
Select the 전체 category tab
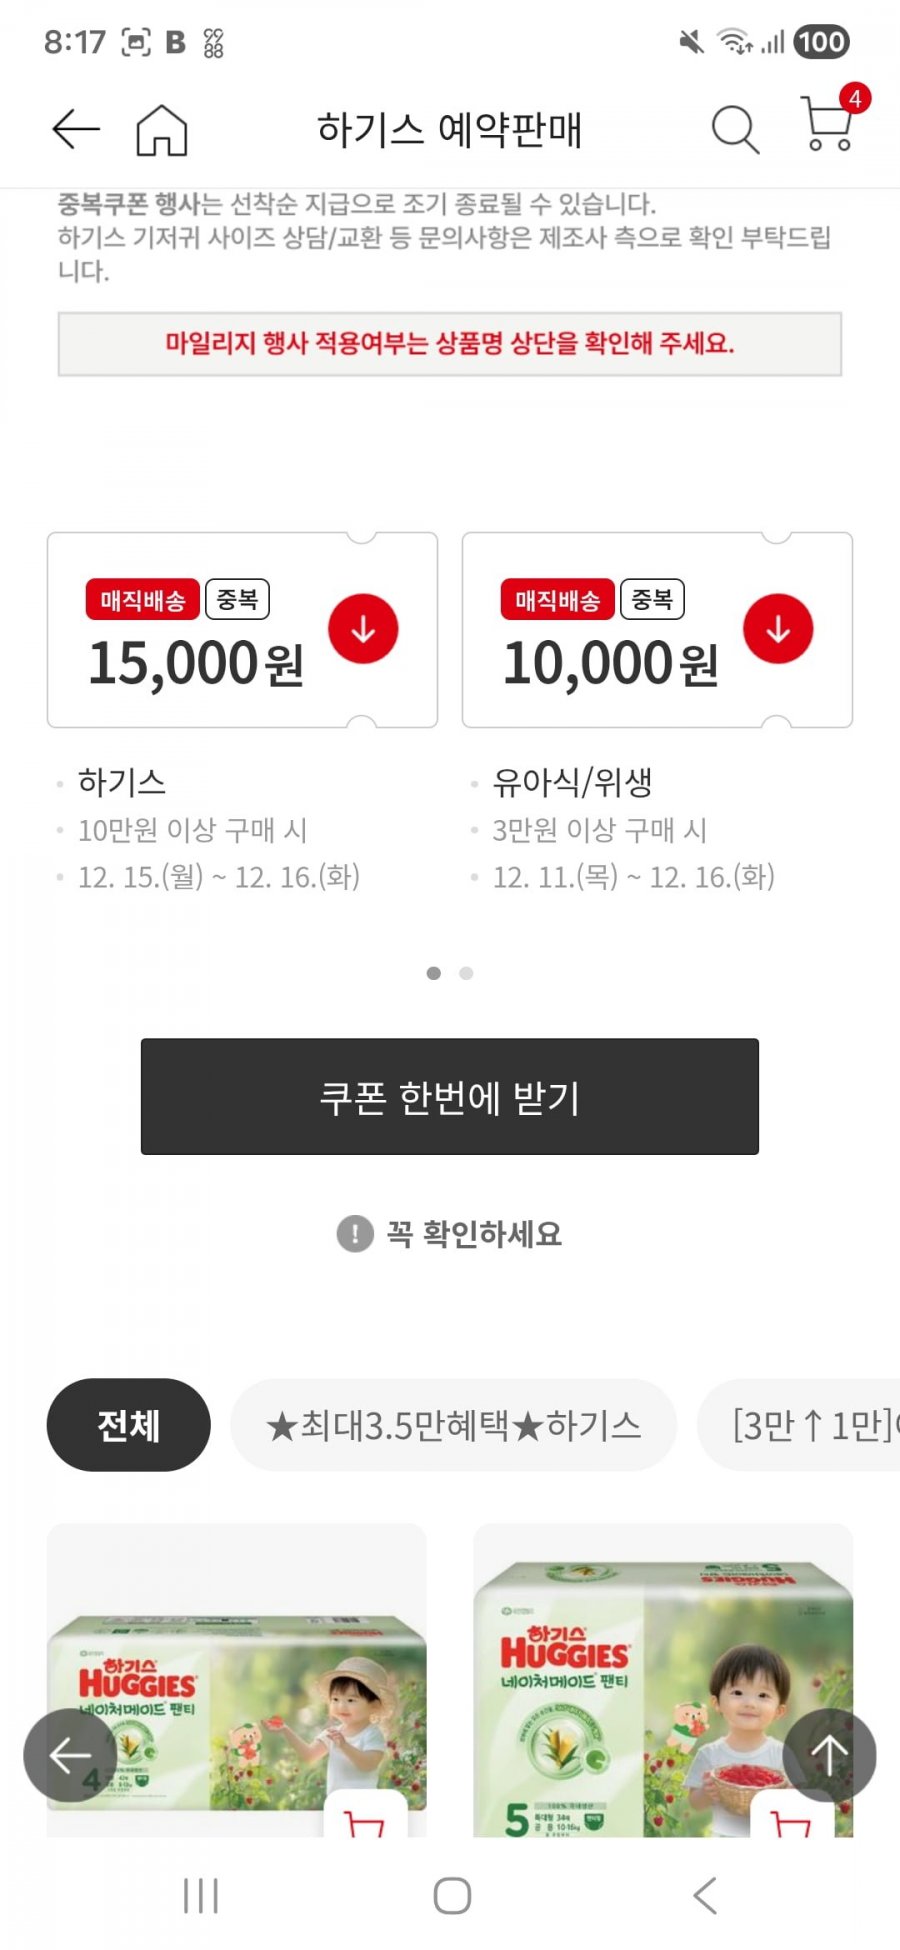[x=128, y=1425]
